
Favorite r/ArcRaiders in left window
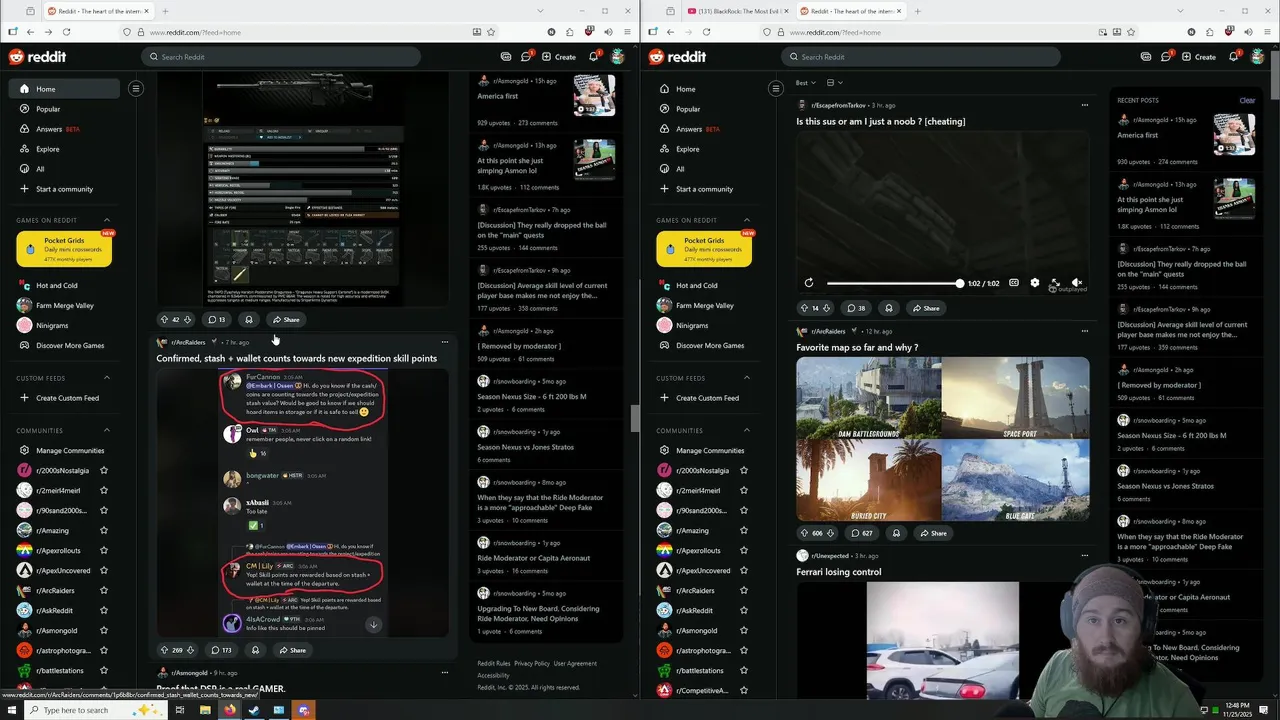(104, 591)
